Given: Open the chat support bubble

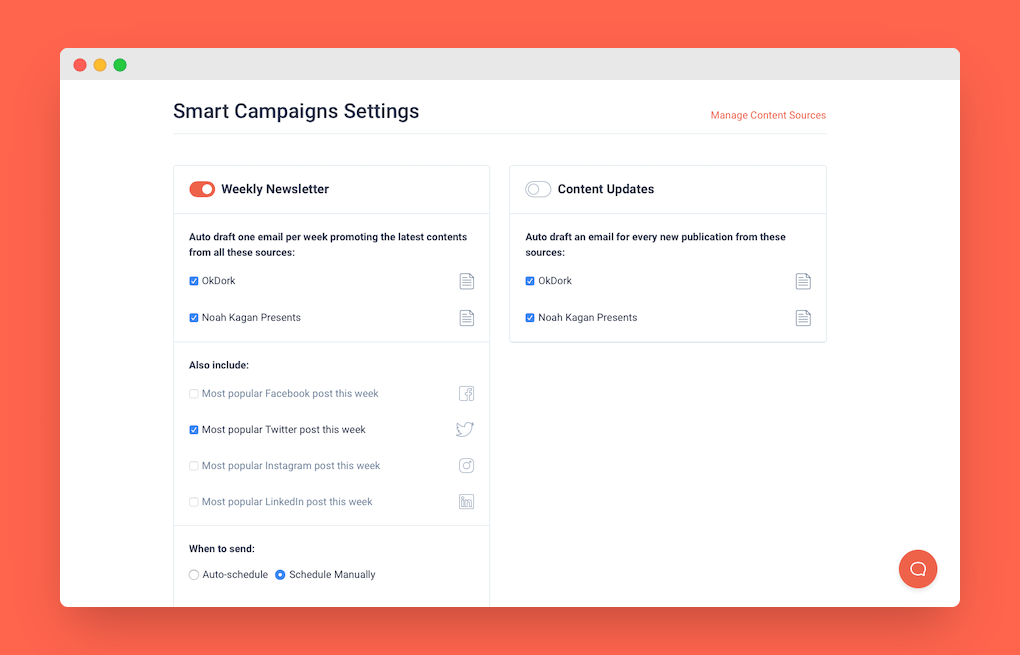Looking at the screenshot, I should point(918,569).
